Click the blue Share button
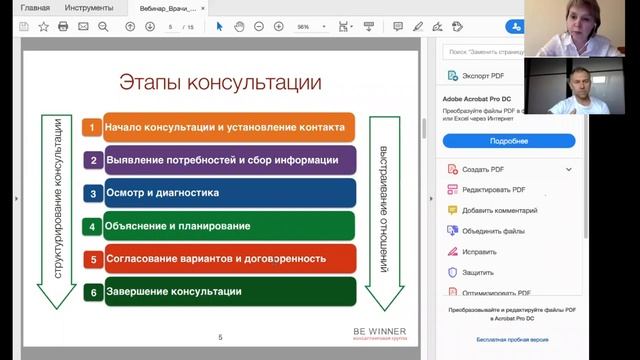Viewport: 640px width, 360px height. 515,27
